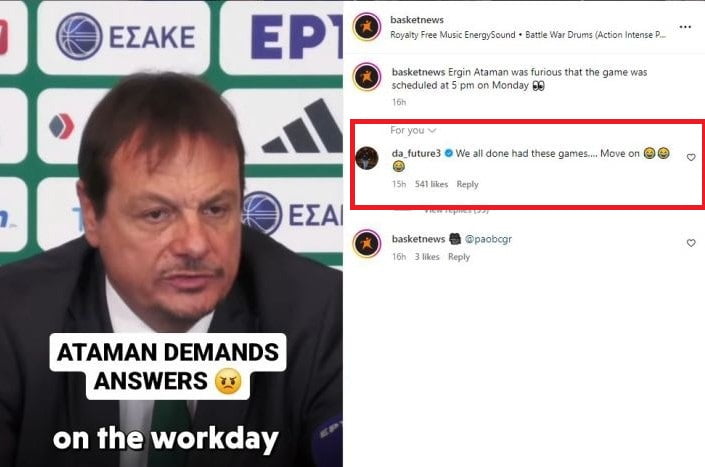
Task: Click da_future3 profile picture
Action: [367, 158]
